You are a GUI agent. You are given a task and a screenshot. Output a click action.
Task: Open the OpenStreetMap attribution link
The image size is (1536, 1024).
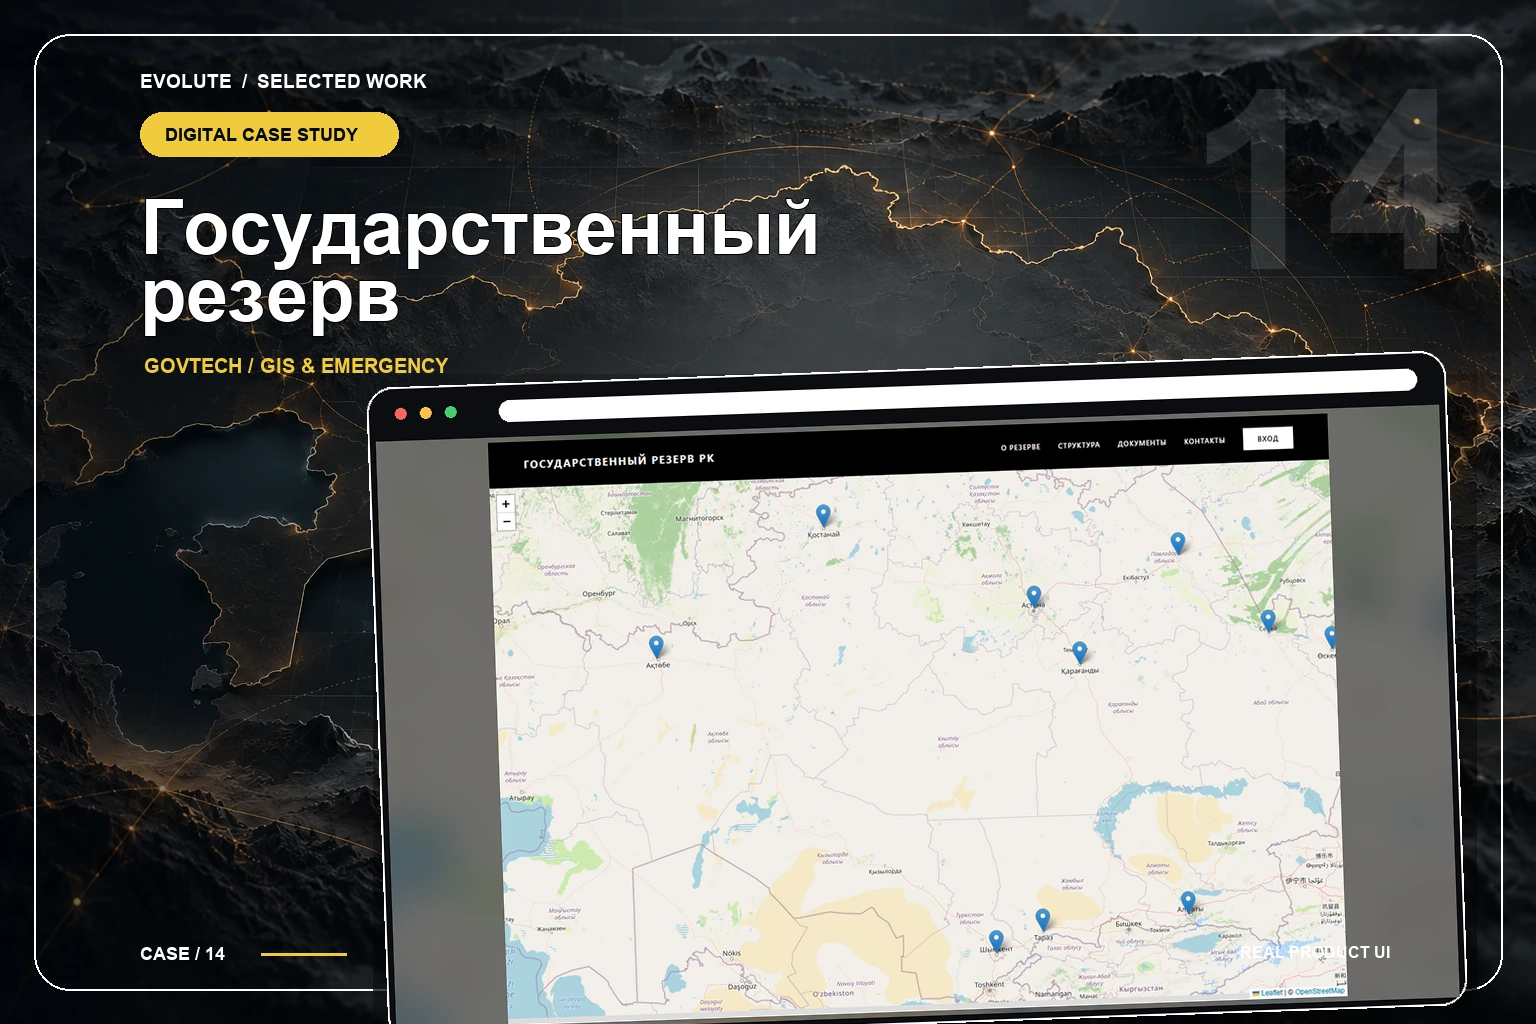1320,991
